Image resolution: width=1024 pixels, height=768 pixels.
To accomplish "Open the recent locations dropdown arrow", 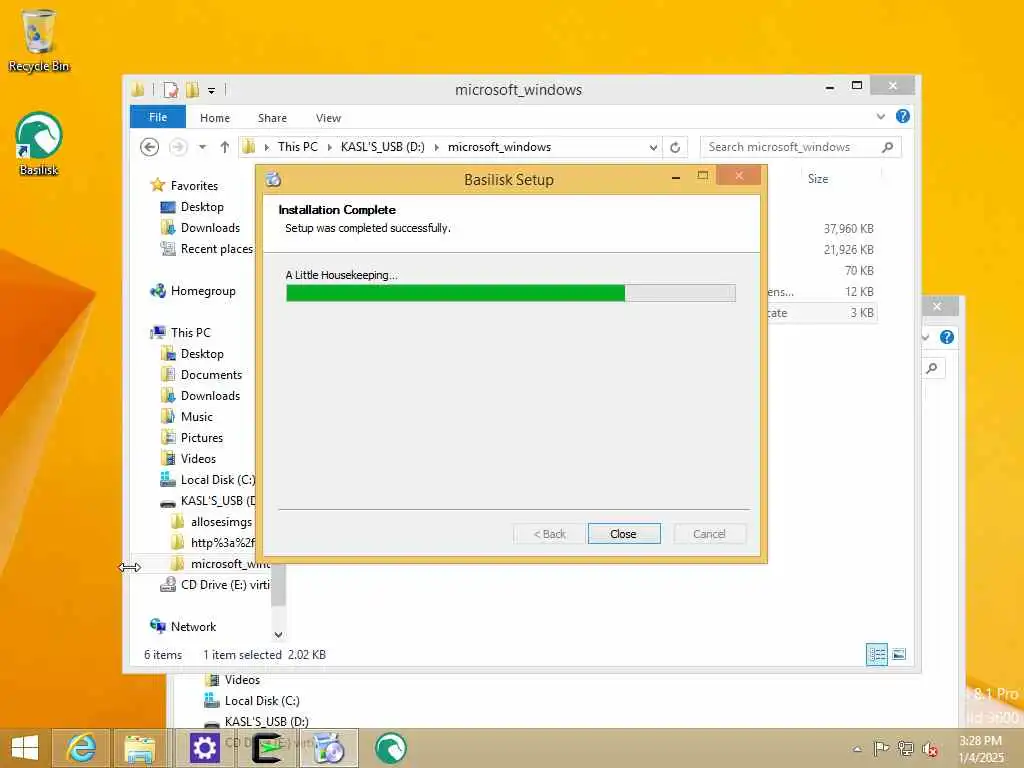I will click(202, 147).
